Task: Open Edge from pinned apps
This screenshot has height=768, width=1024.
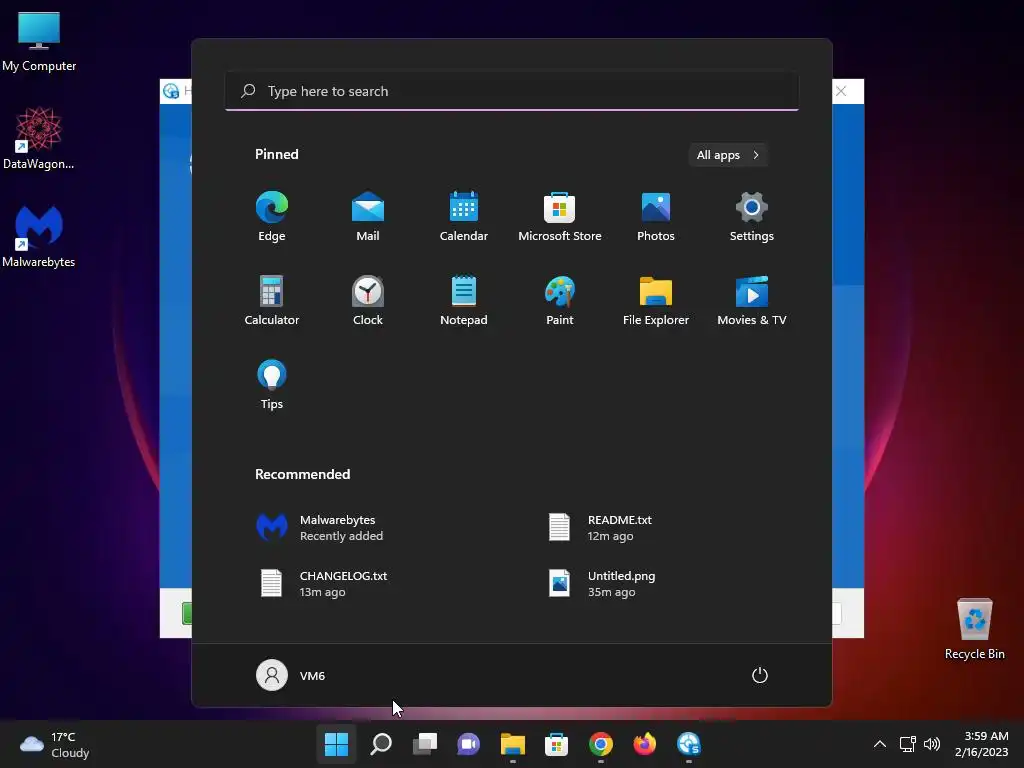Action: pyautogui.click(x=272, y=217)
